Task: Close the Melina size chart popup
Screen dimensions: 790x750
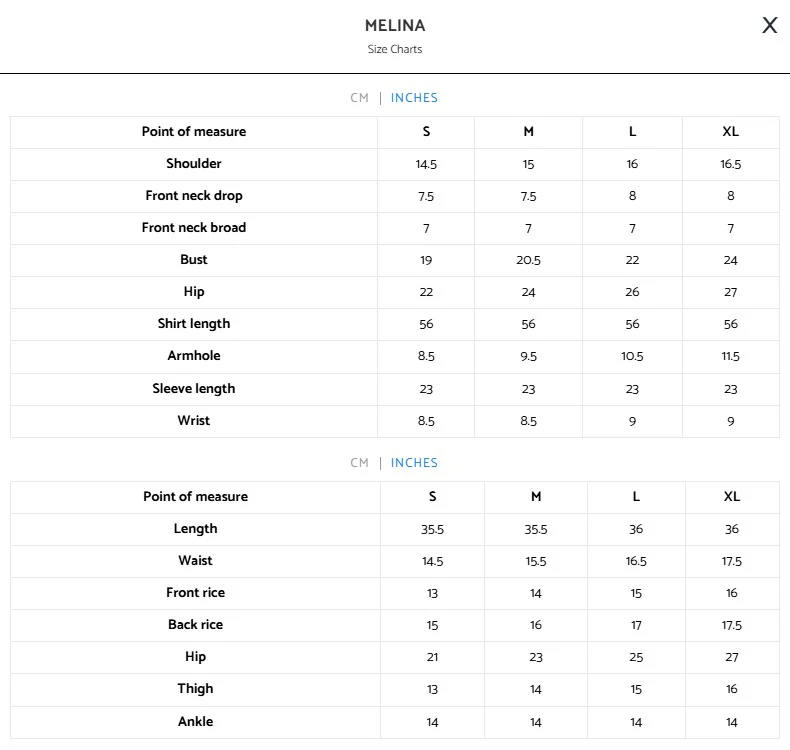Action: point(769,26)
